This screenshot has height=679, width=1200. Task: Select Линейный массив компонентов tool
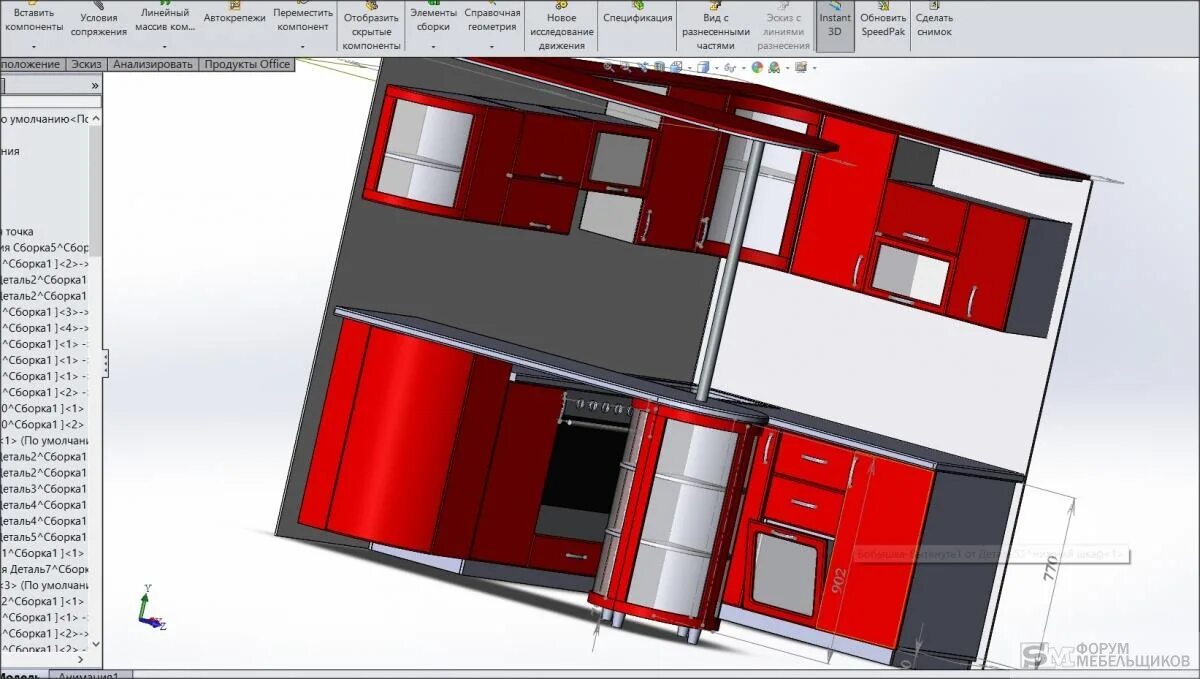coord(165,21)
